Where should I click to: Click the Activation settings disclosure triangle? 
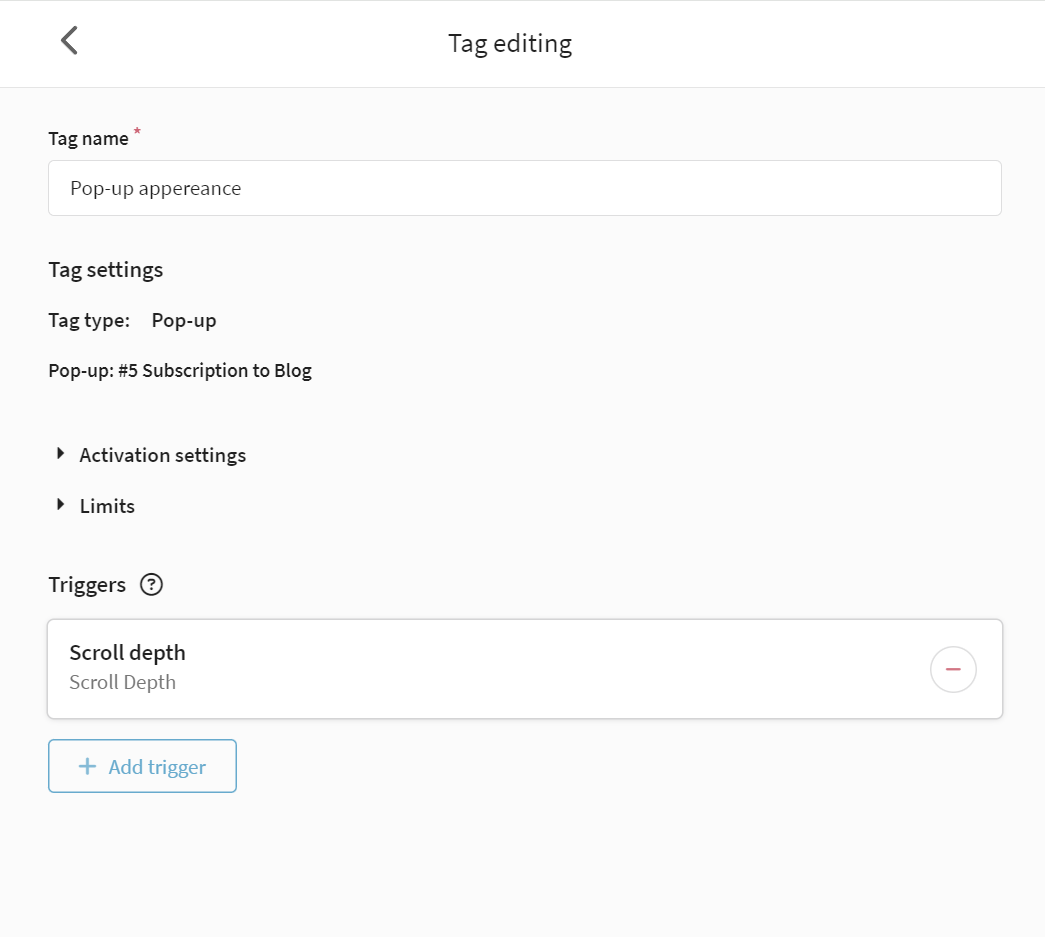(x=61, y=454)
